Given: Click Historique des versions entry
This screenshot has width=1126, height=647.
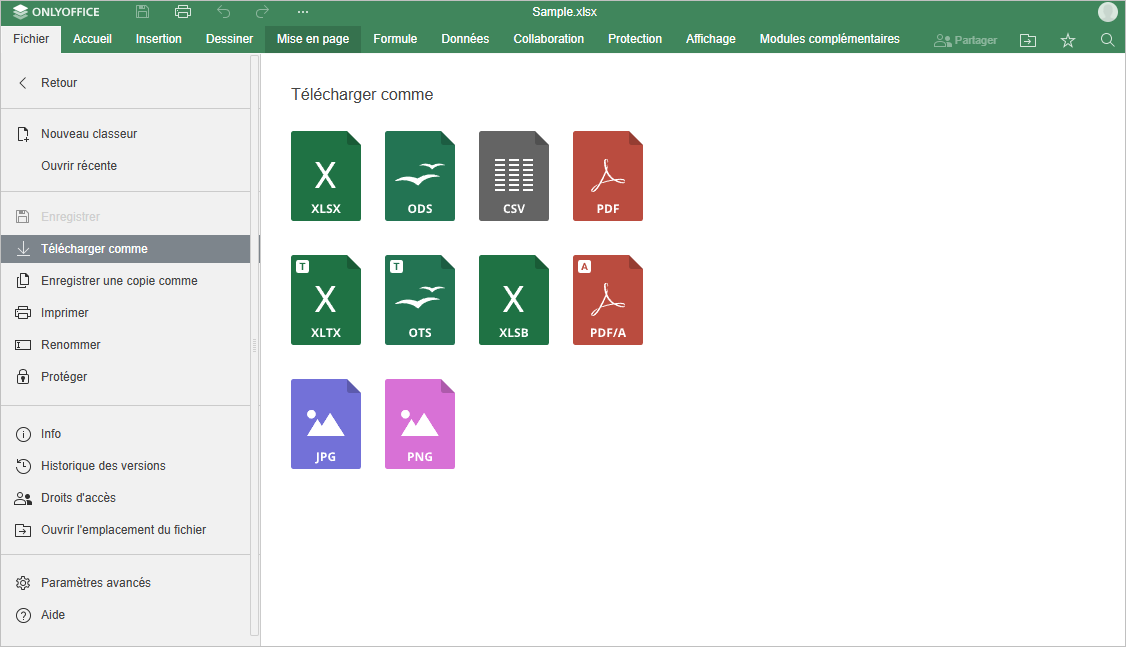Looking at the screenshot, I should [102, 466].
